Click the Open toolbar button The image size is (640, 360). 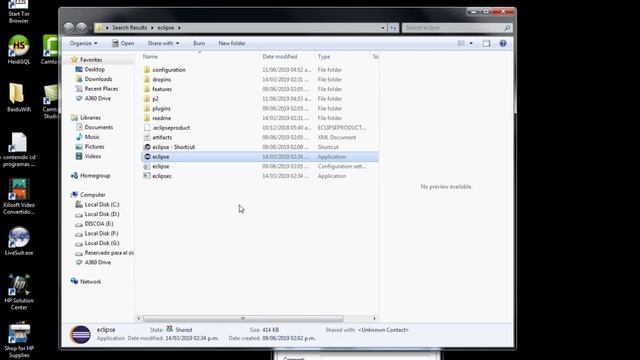click(123, 43)
